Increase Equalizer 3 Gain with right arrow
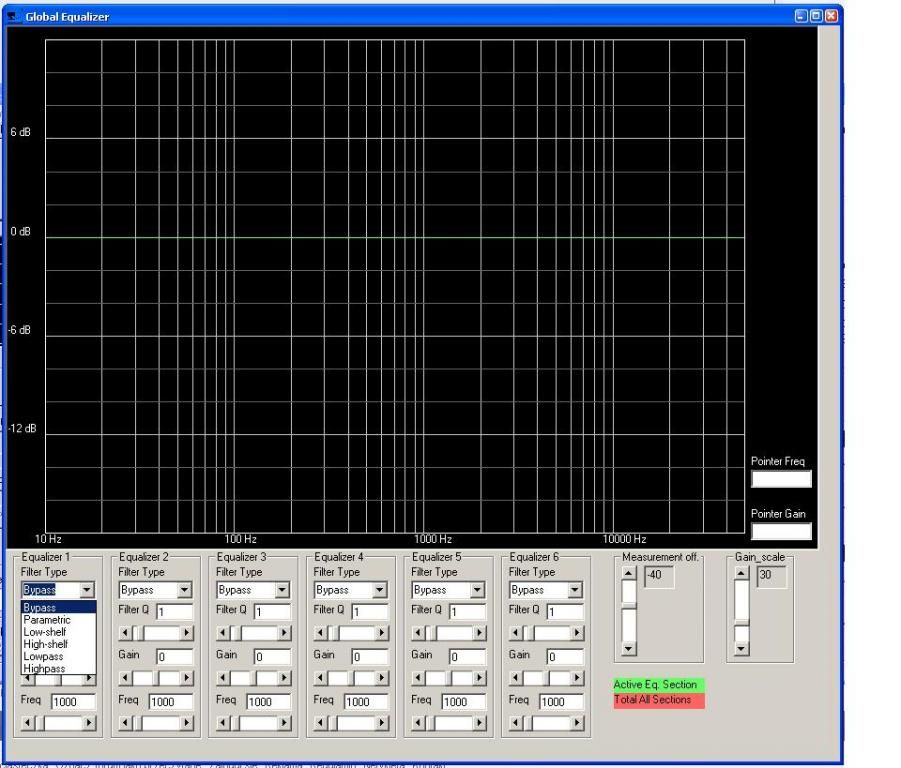Viewport: 901px width, 768px height. coord(284,678)
